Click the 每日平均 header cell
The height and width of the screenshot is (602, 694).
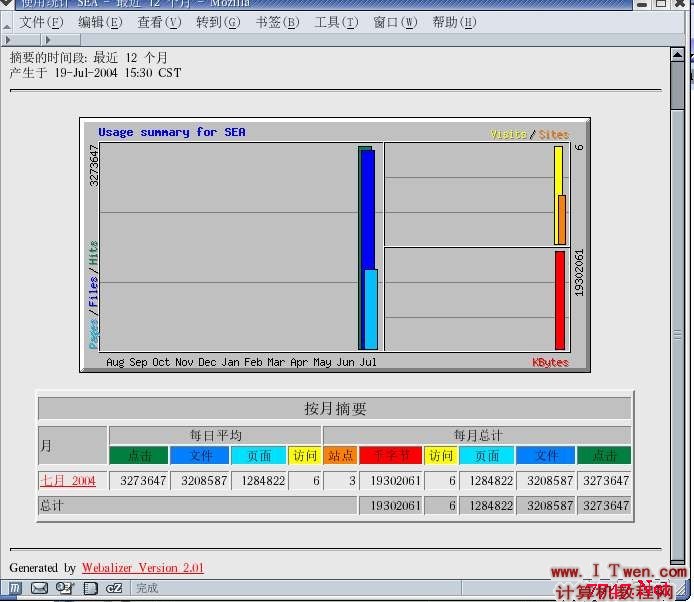coord(215,435)
